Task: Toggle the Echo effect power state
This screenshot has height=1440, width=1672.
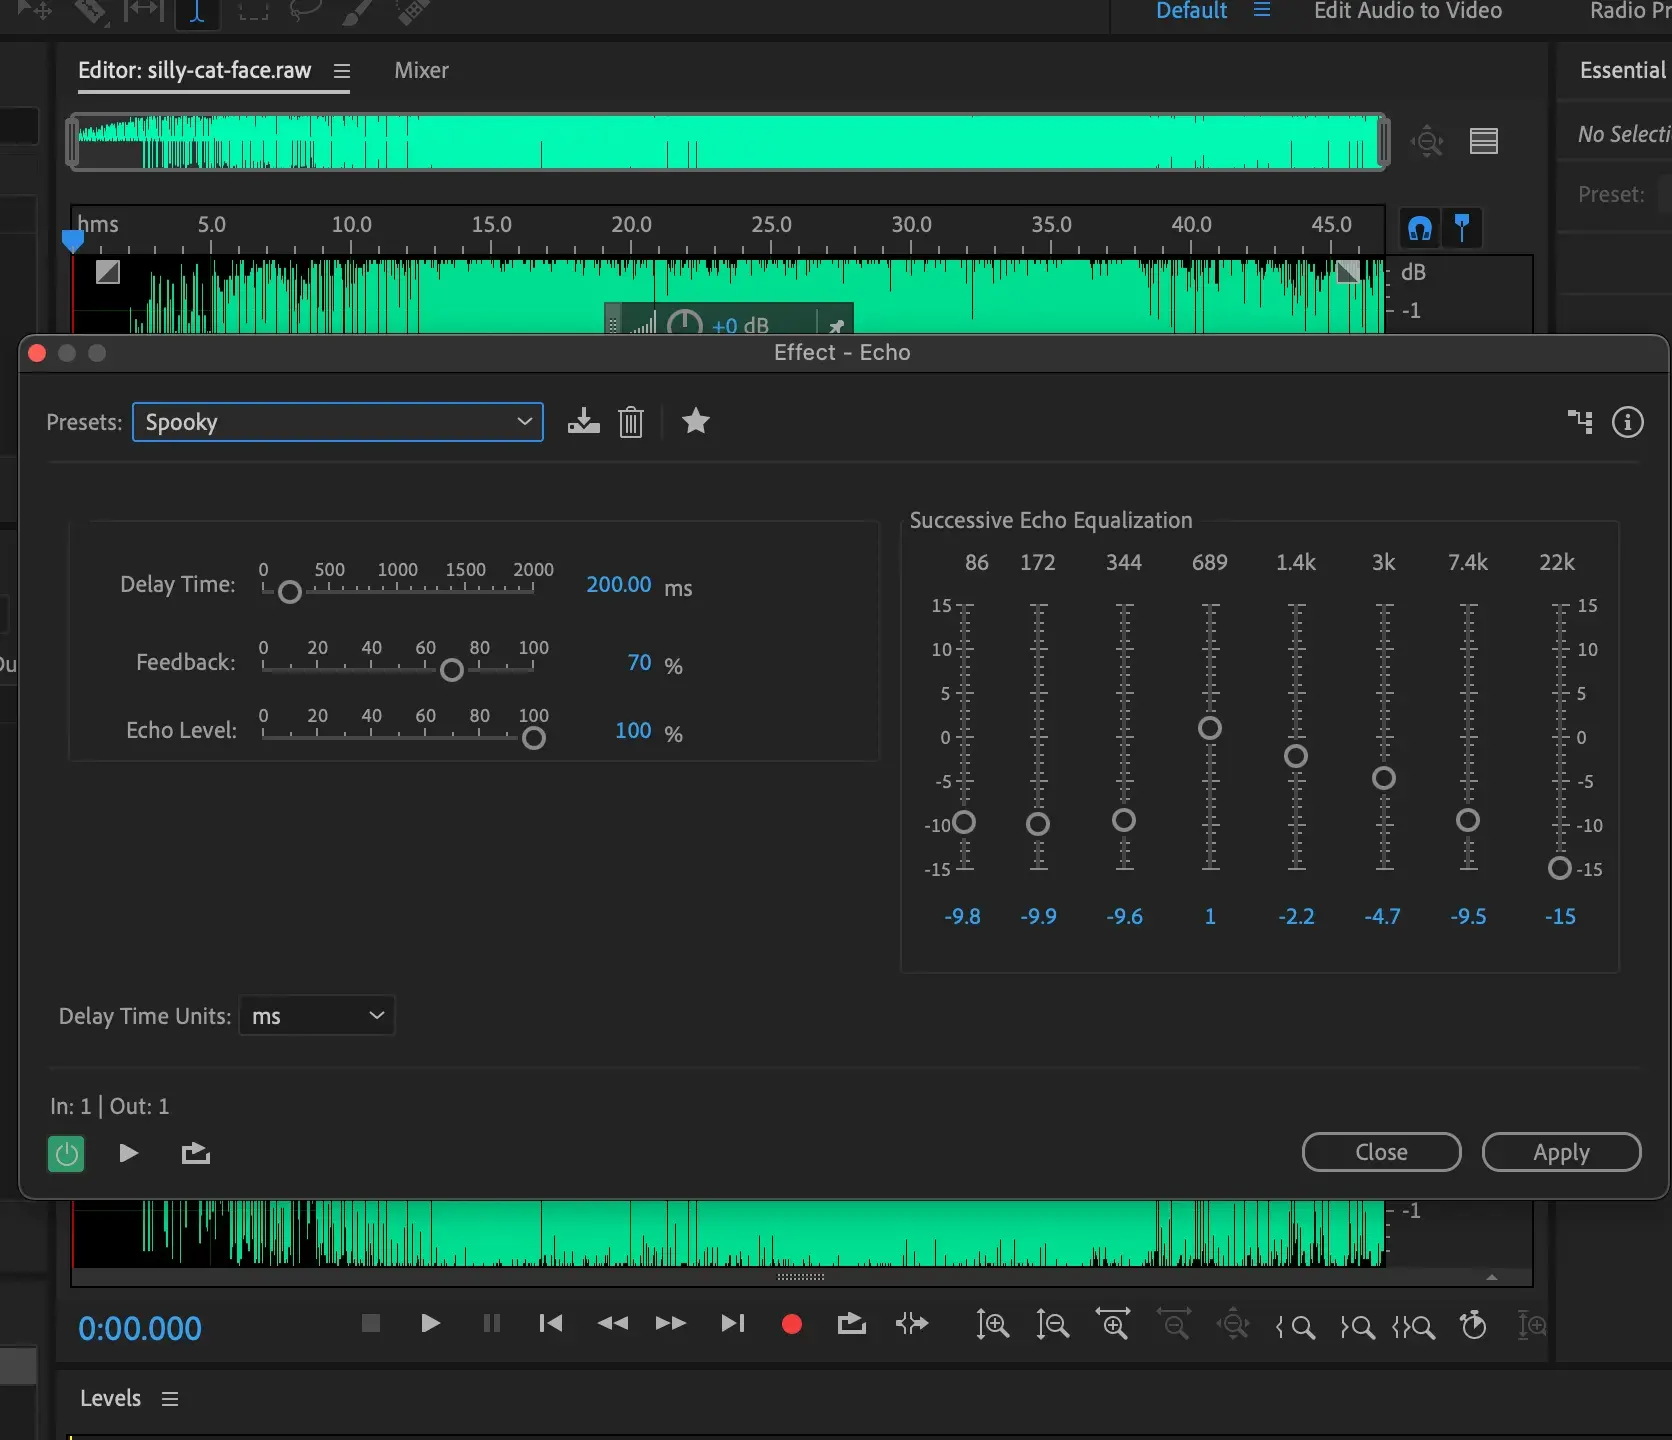Action: (66, 1154)
